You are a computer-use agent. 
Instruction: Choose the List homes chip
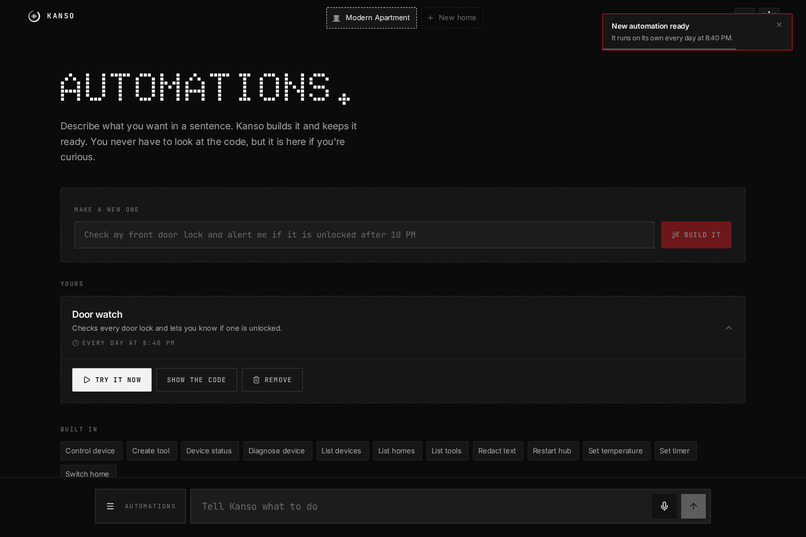397,451
